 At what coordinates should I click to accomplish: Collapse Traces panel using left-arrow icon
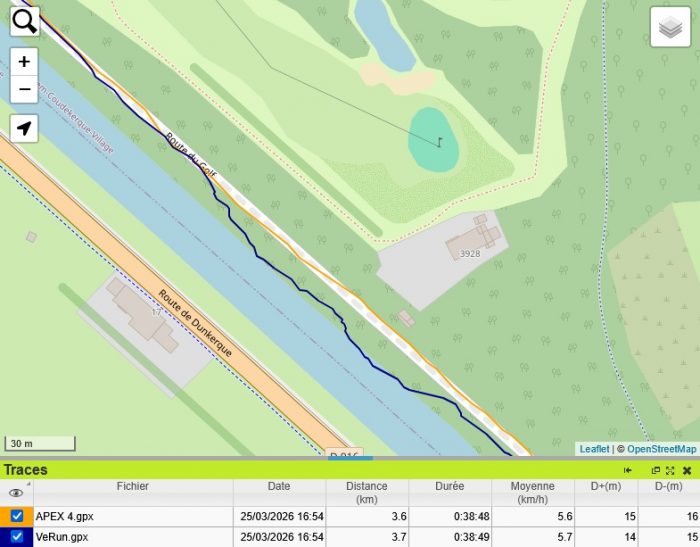point(628,470)
